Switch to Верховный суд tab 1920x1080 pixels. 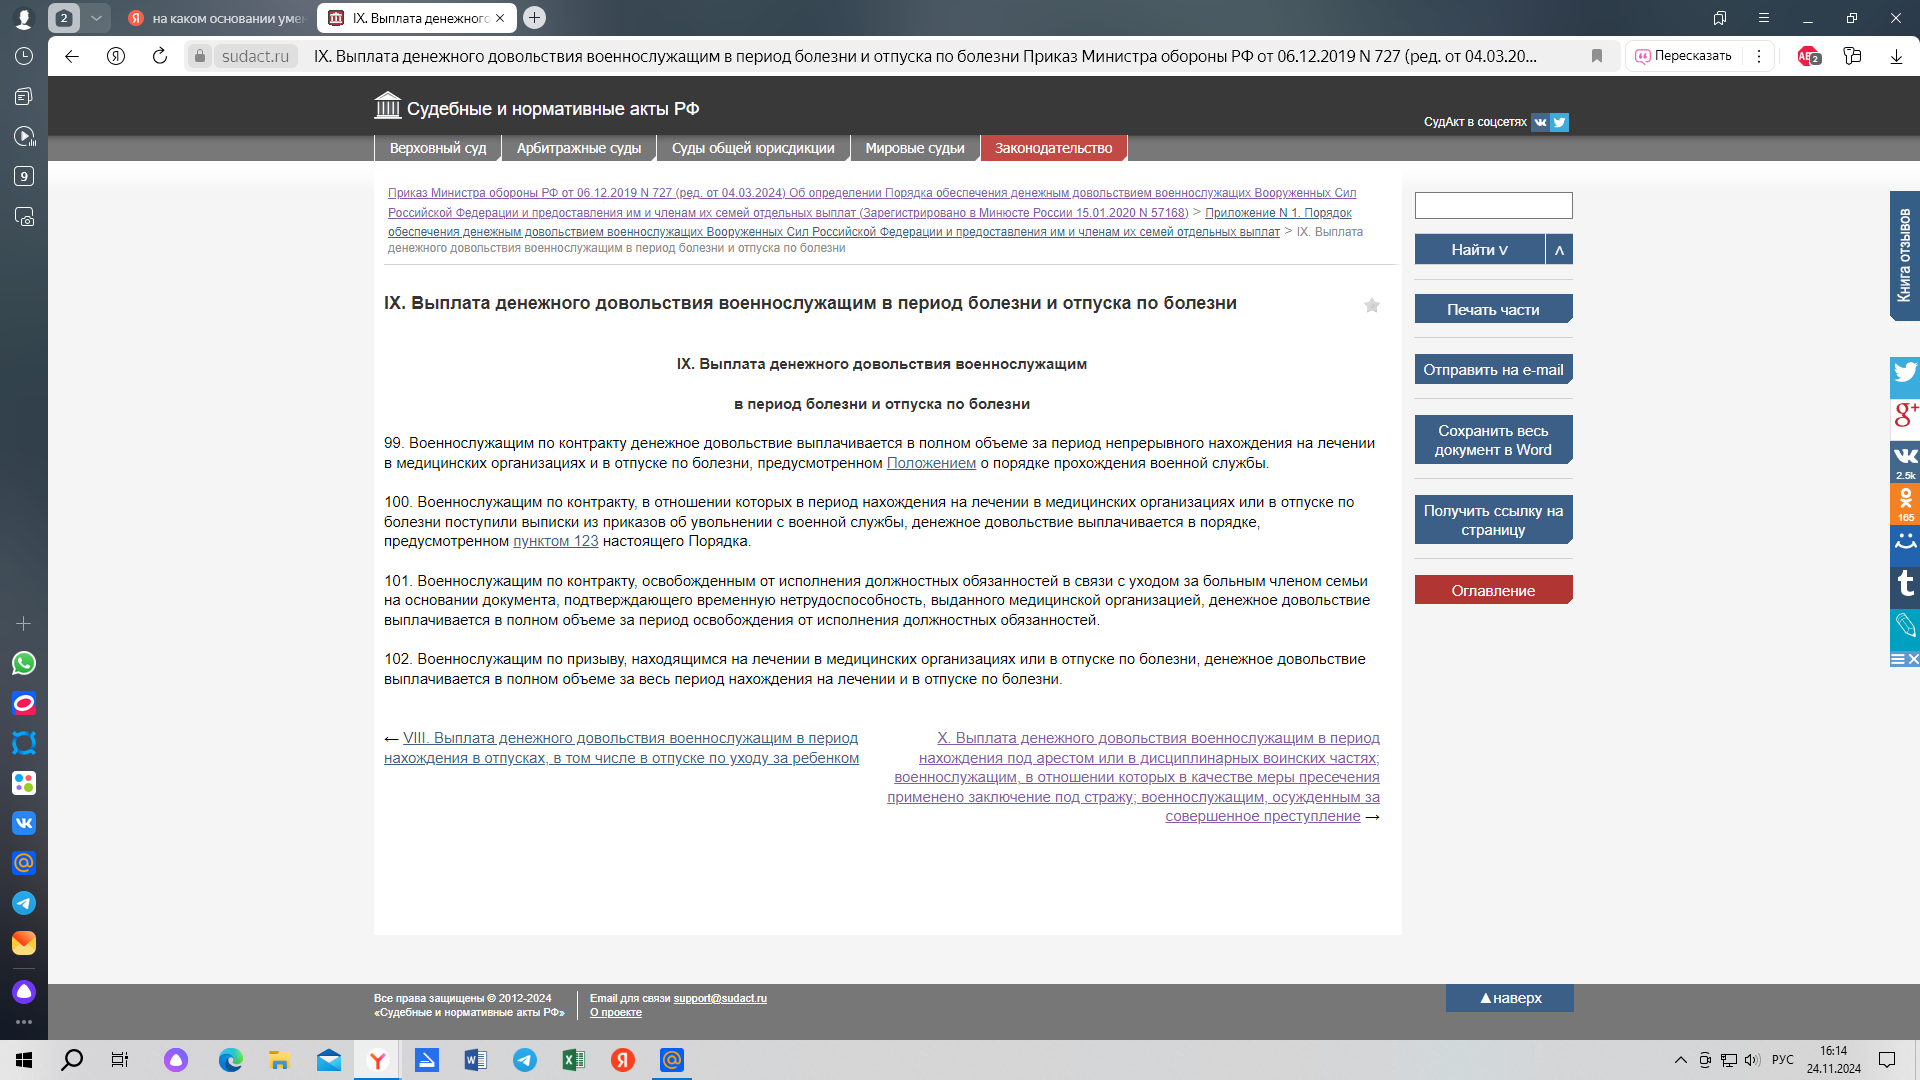pos(438,148)
